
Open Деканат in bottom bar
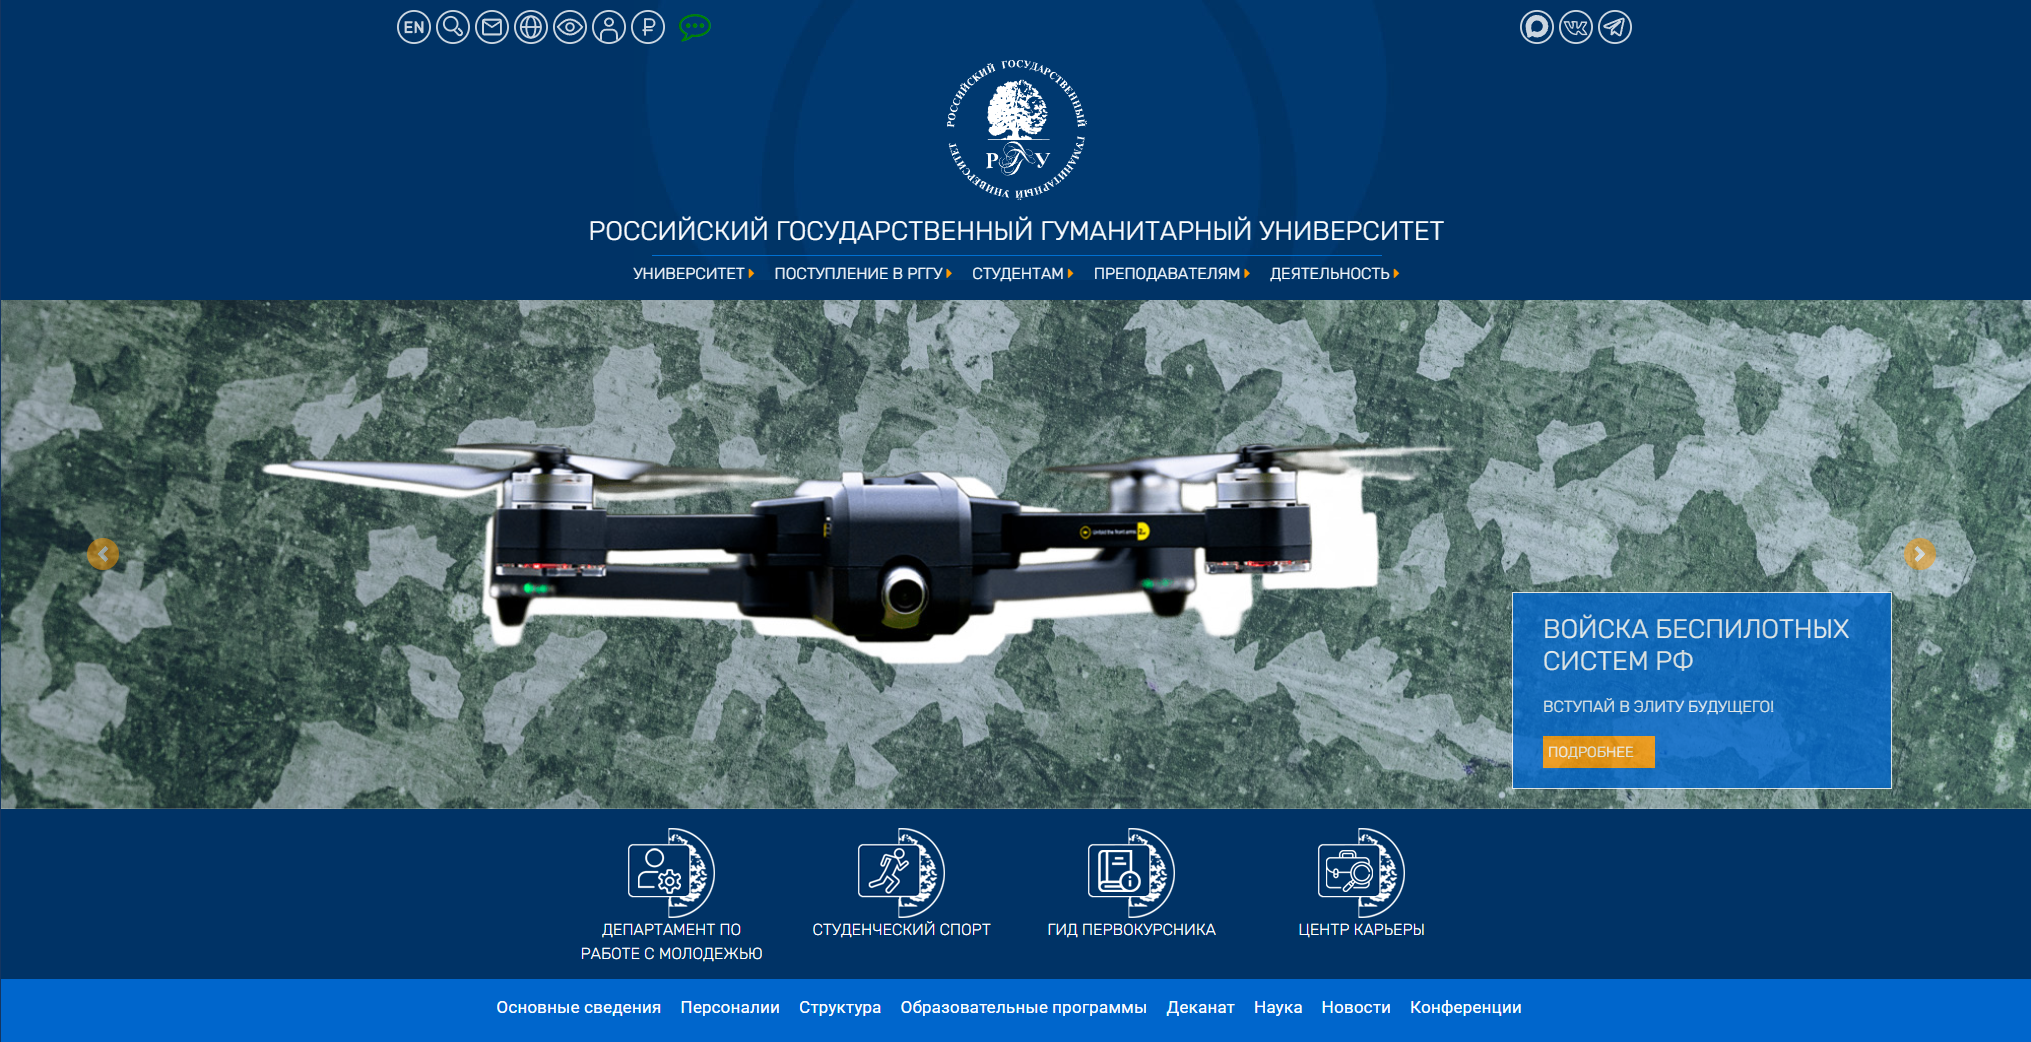(1200, 1007)
